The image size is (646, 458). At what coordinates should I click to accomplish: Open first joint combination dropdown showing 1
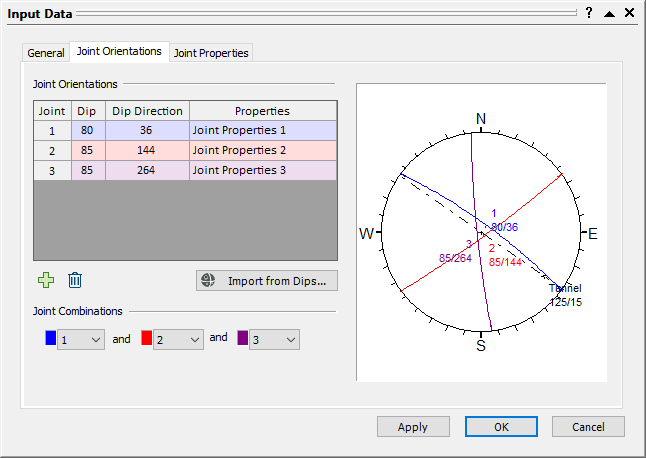tap(81, 339)
